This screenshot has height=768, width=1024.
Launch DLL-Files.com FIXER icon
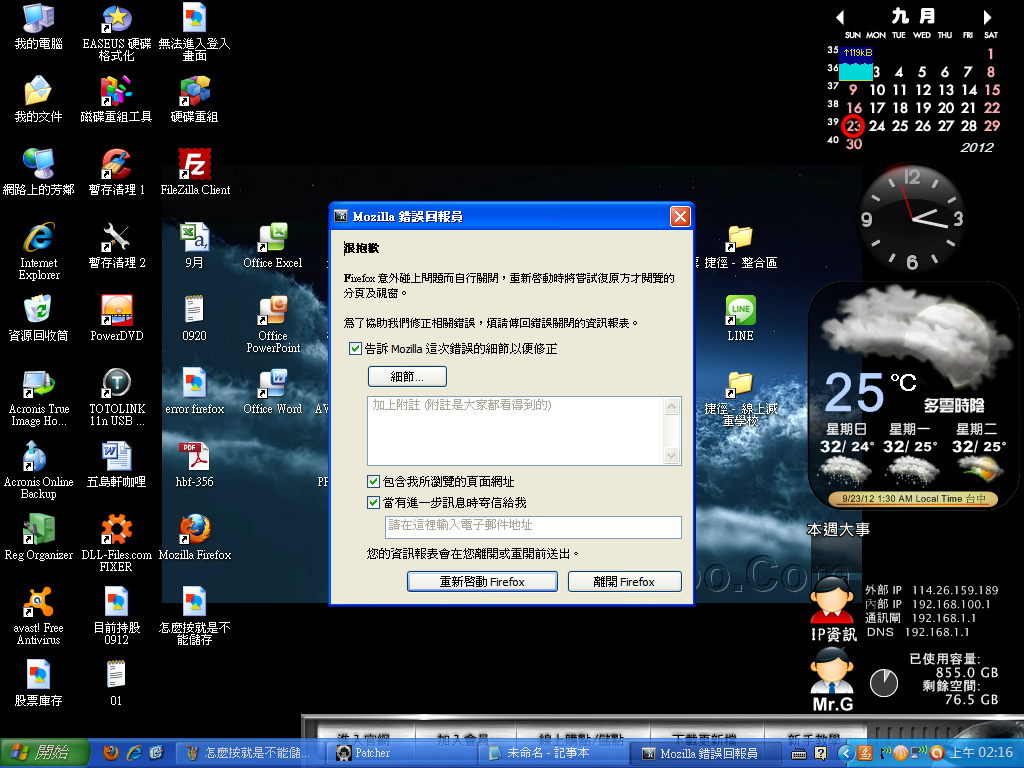pos(116,544)
